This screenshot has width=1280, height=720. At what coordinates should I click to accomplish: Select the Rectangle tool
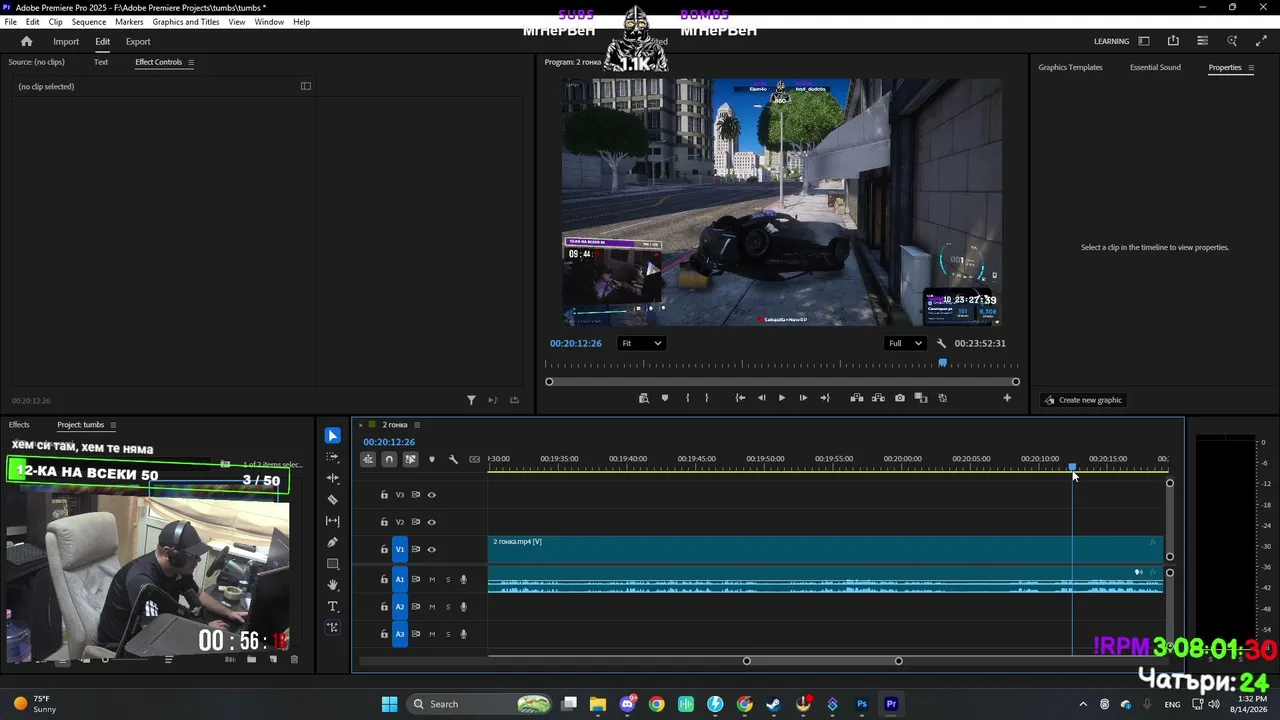click(x=333, y=564)
